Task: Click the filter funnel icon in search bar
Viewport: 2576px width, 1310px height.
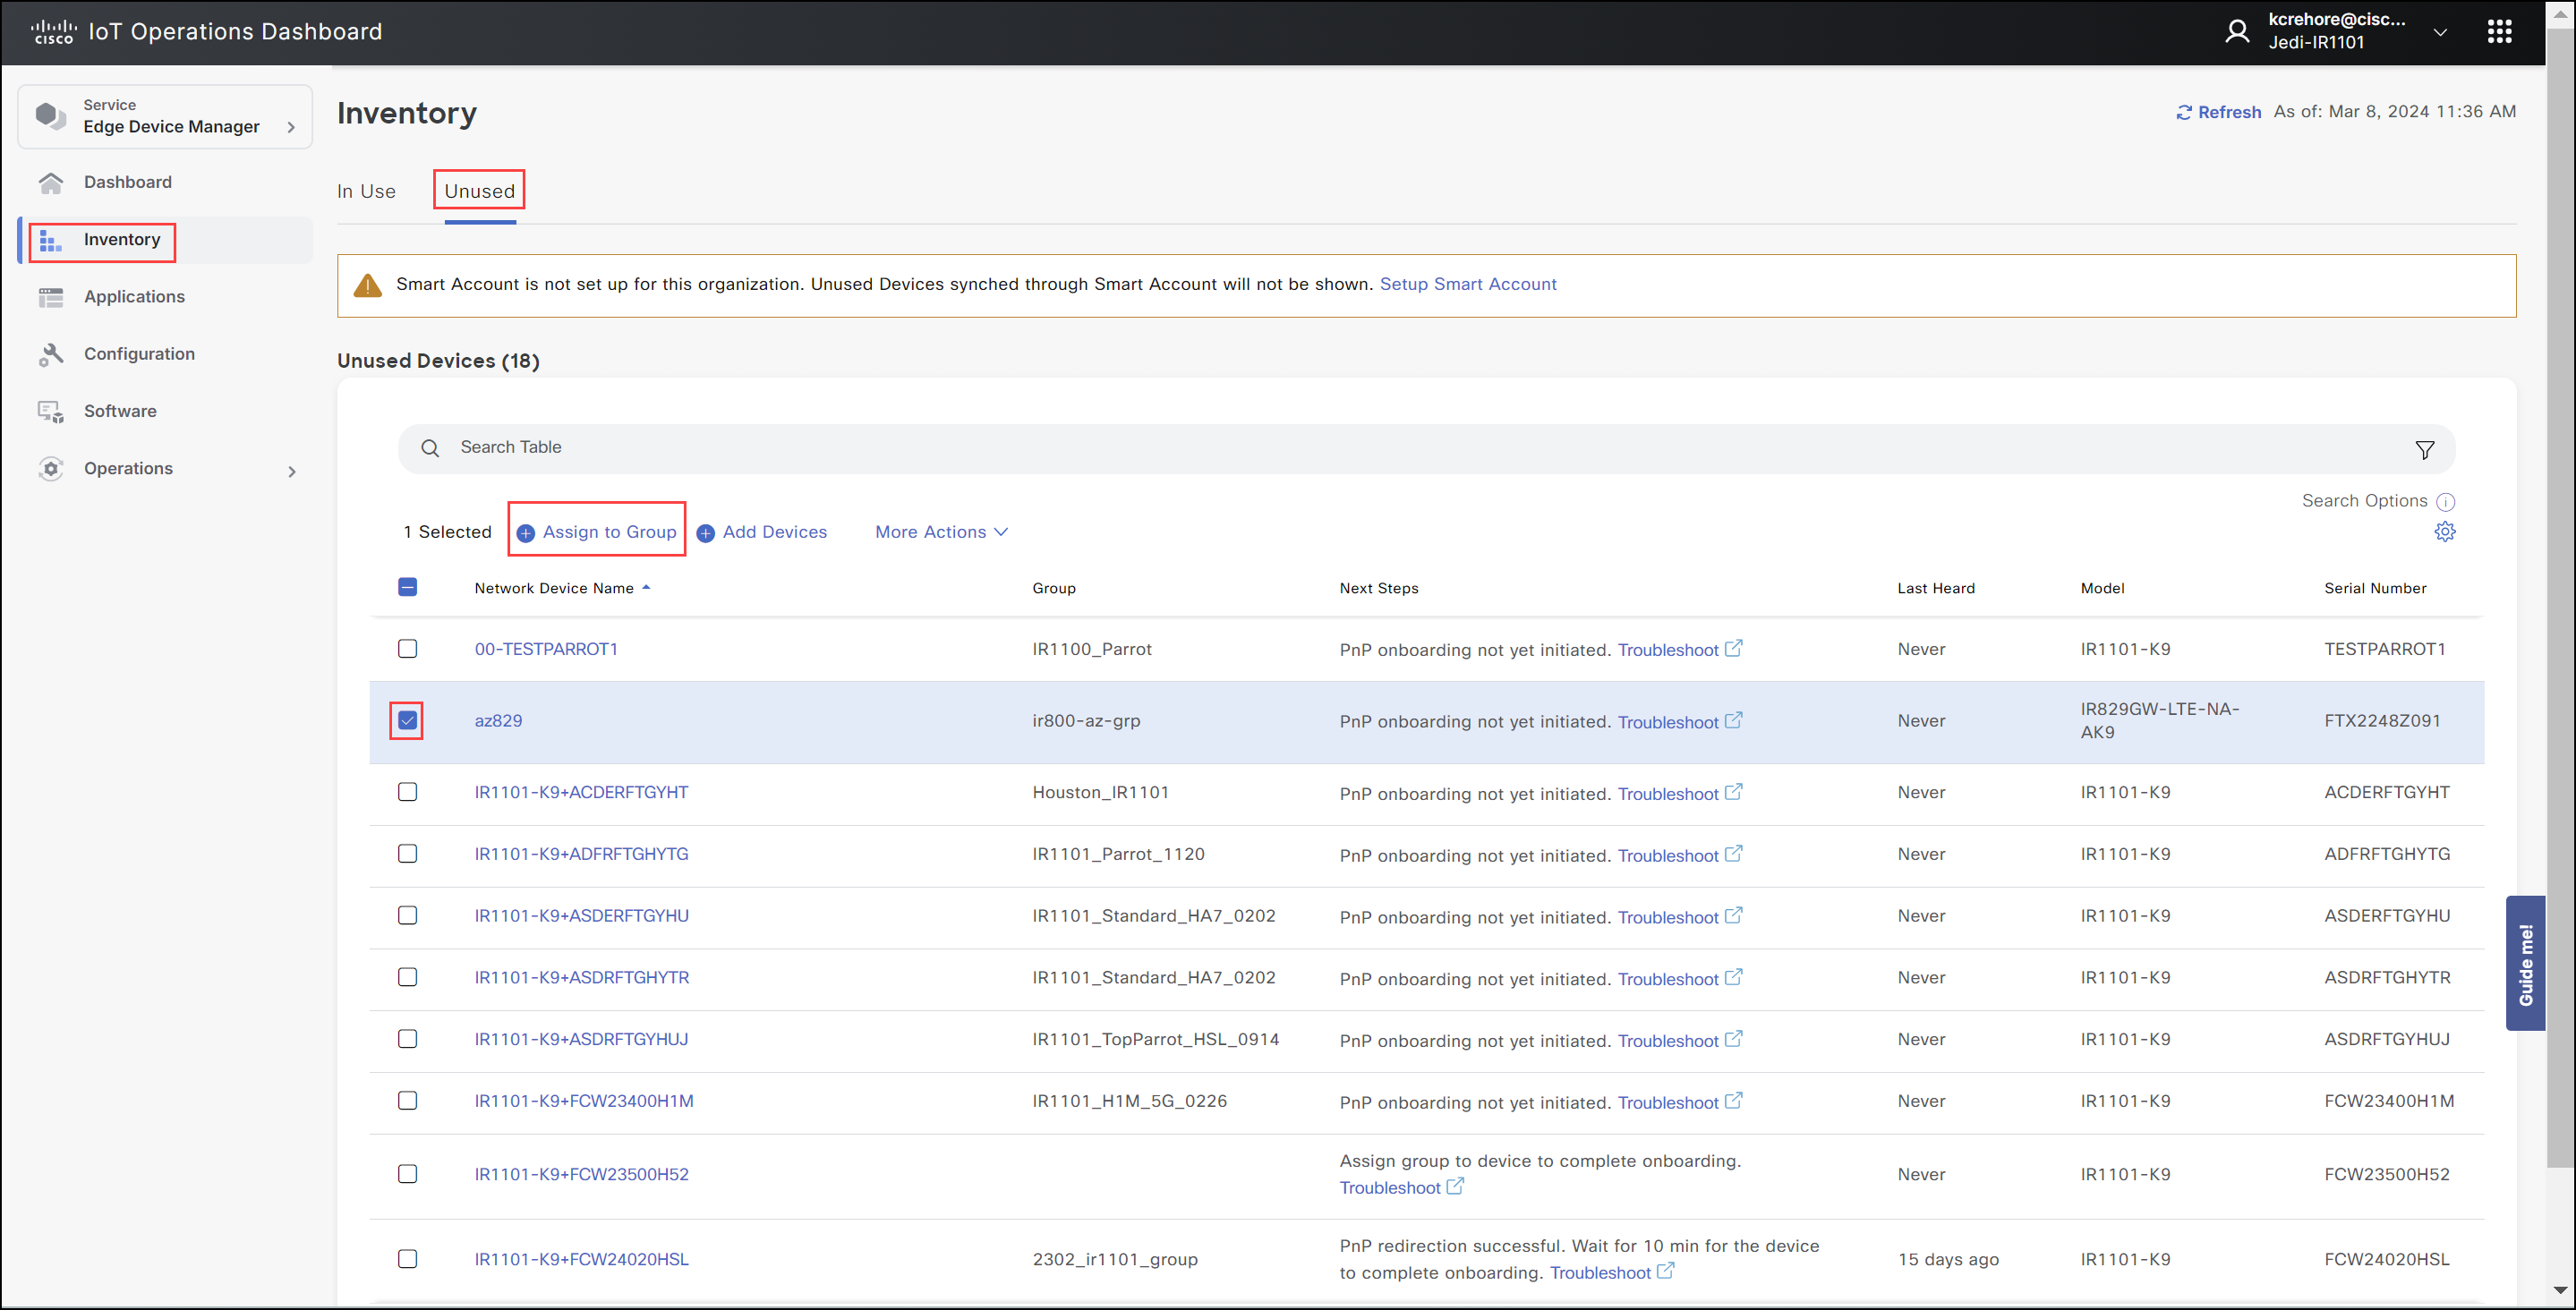Action: [x=2424, y=450]
